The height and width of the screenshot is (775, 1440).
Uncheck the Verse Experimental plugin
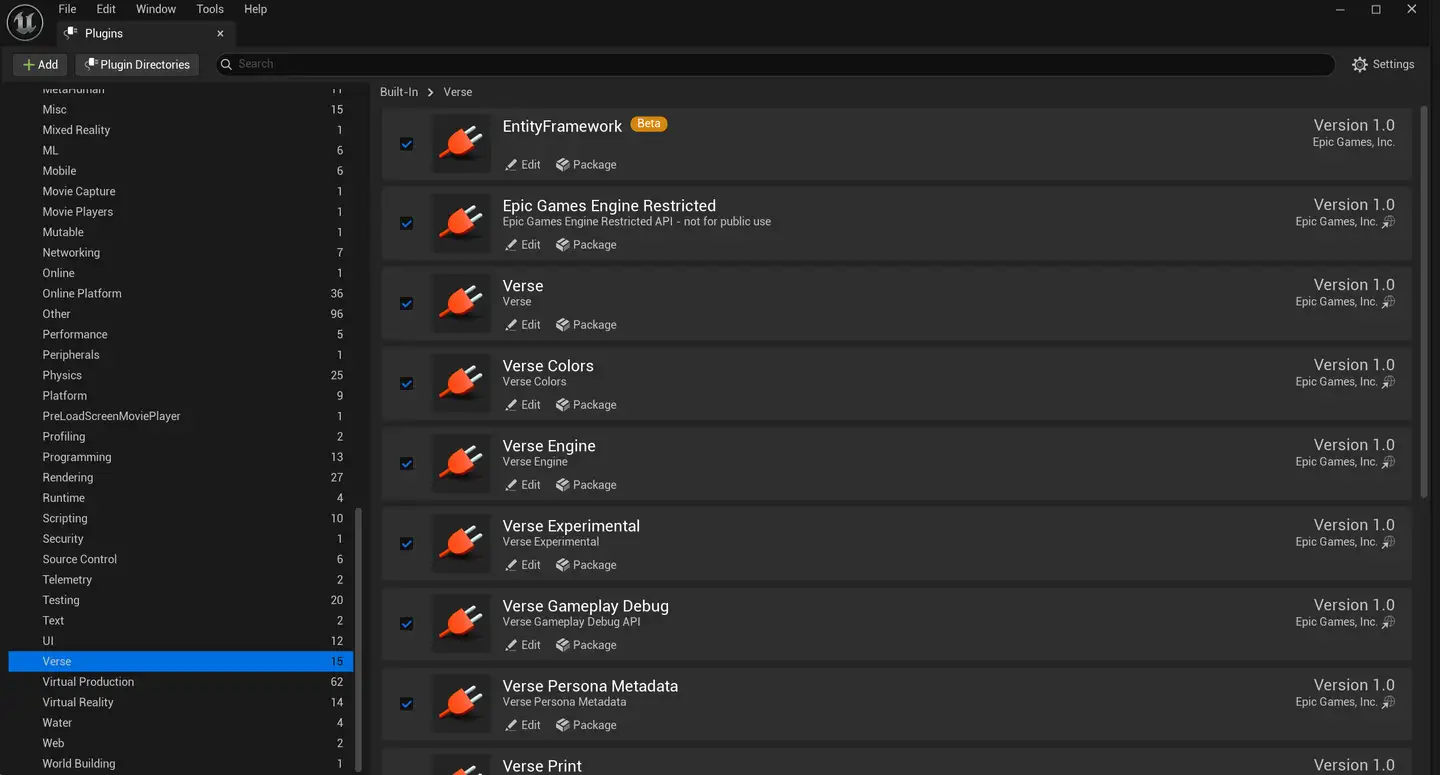pyautogui.click(x=407, y=544)
